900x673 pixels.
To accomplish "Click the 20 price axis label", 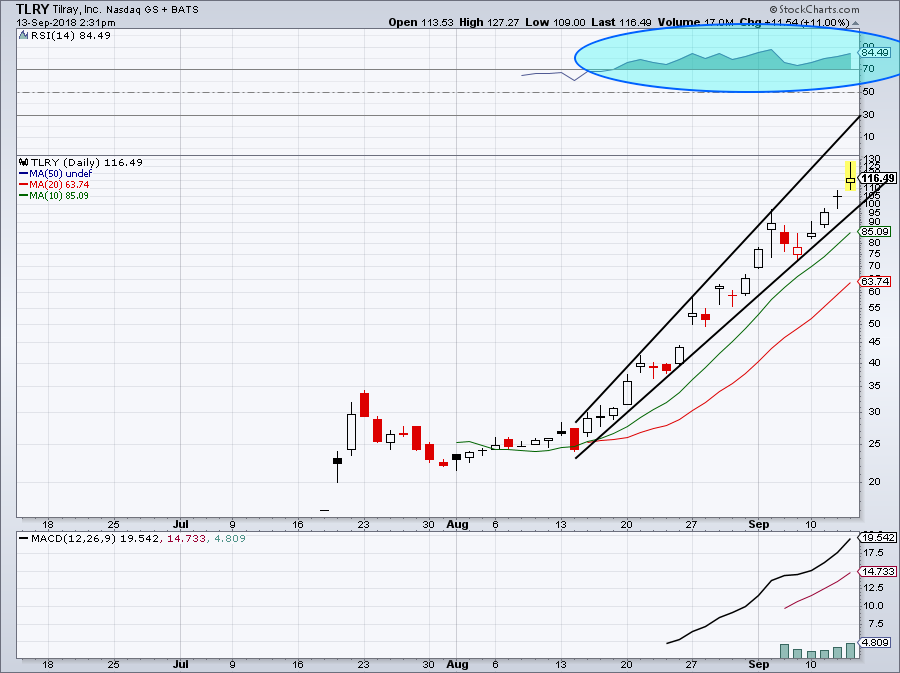I will [874, 481].
